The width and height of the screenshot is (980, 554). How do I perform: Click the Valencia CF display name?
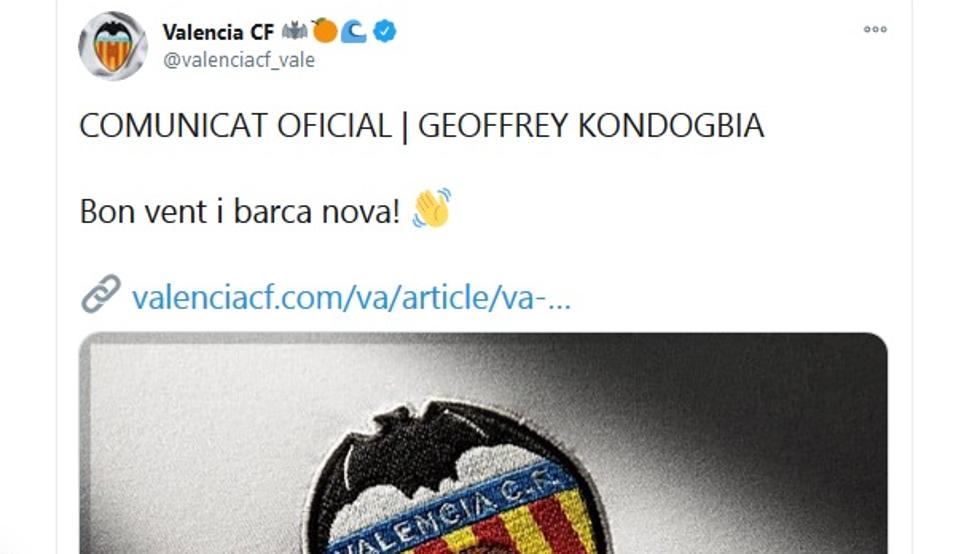pyautogui.click(x=218, y=32)
